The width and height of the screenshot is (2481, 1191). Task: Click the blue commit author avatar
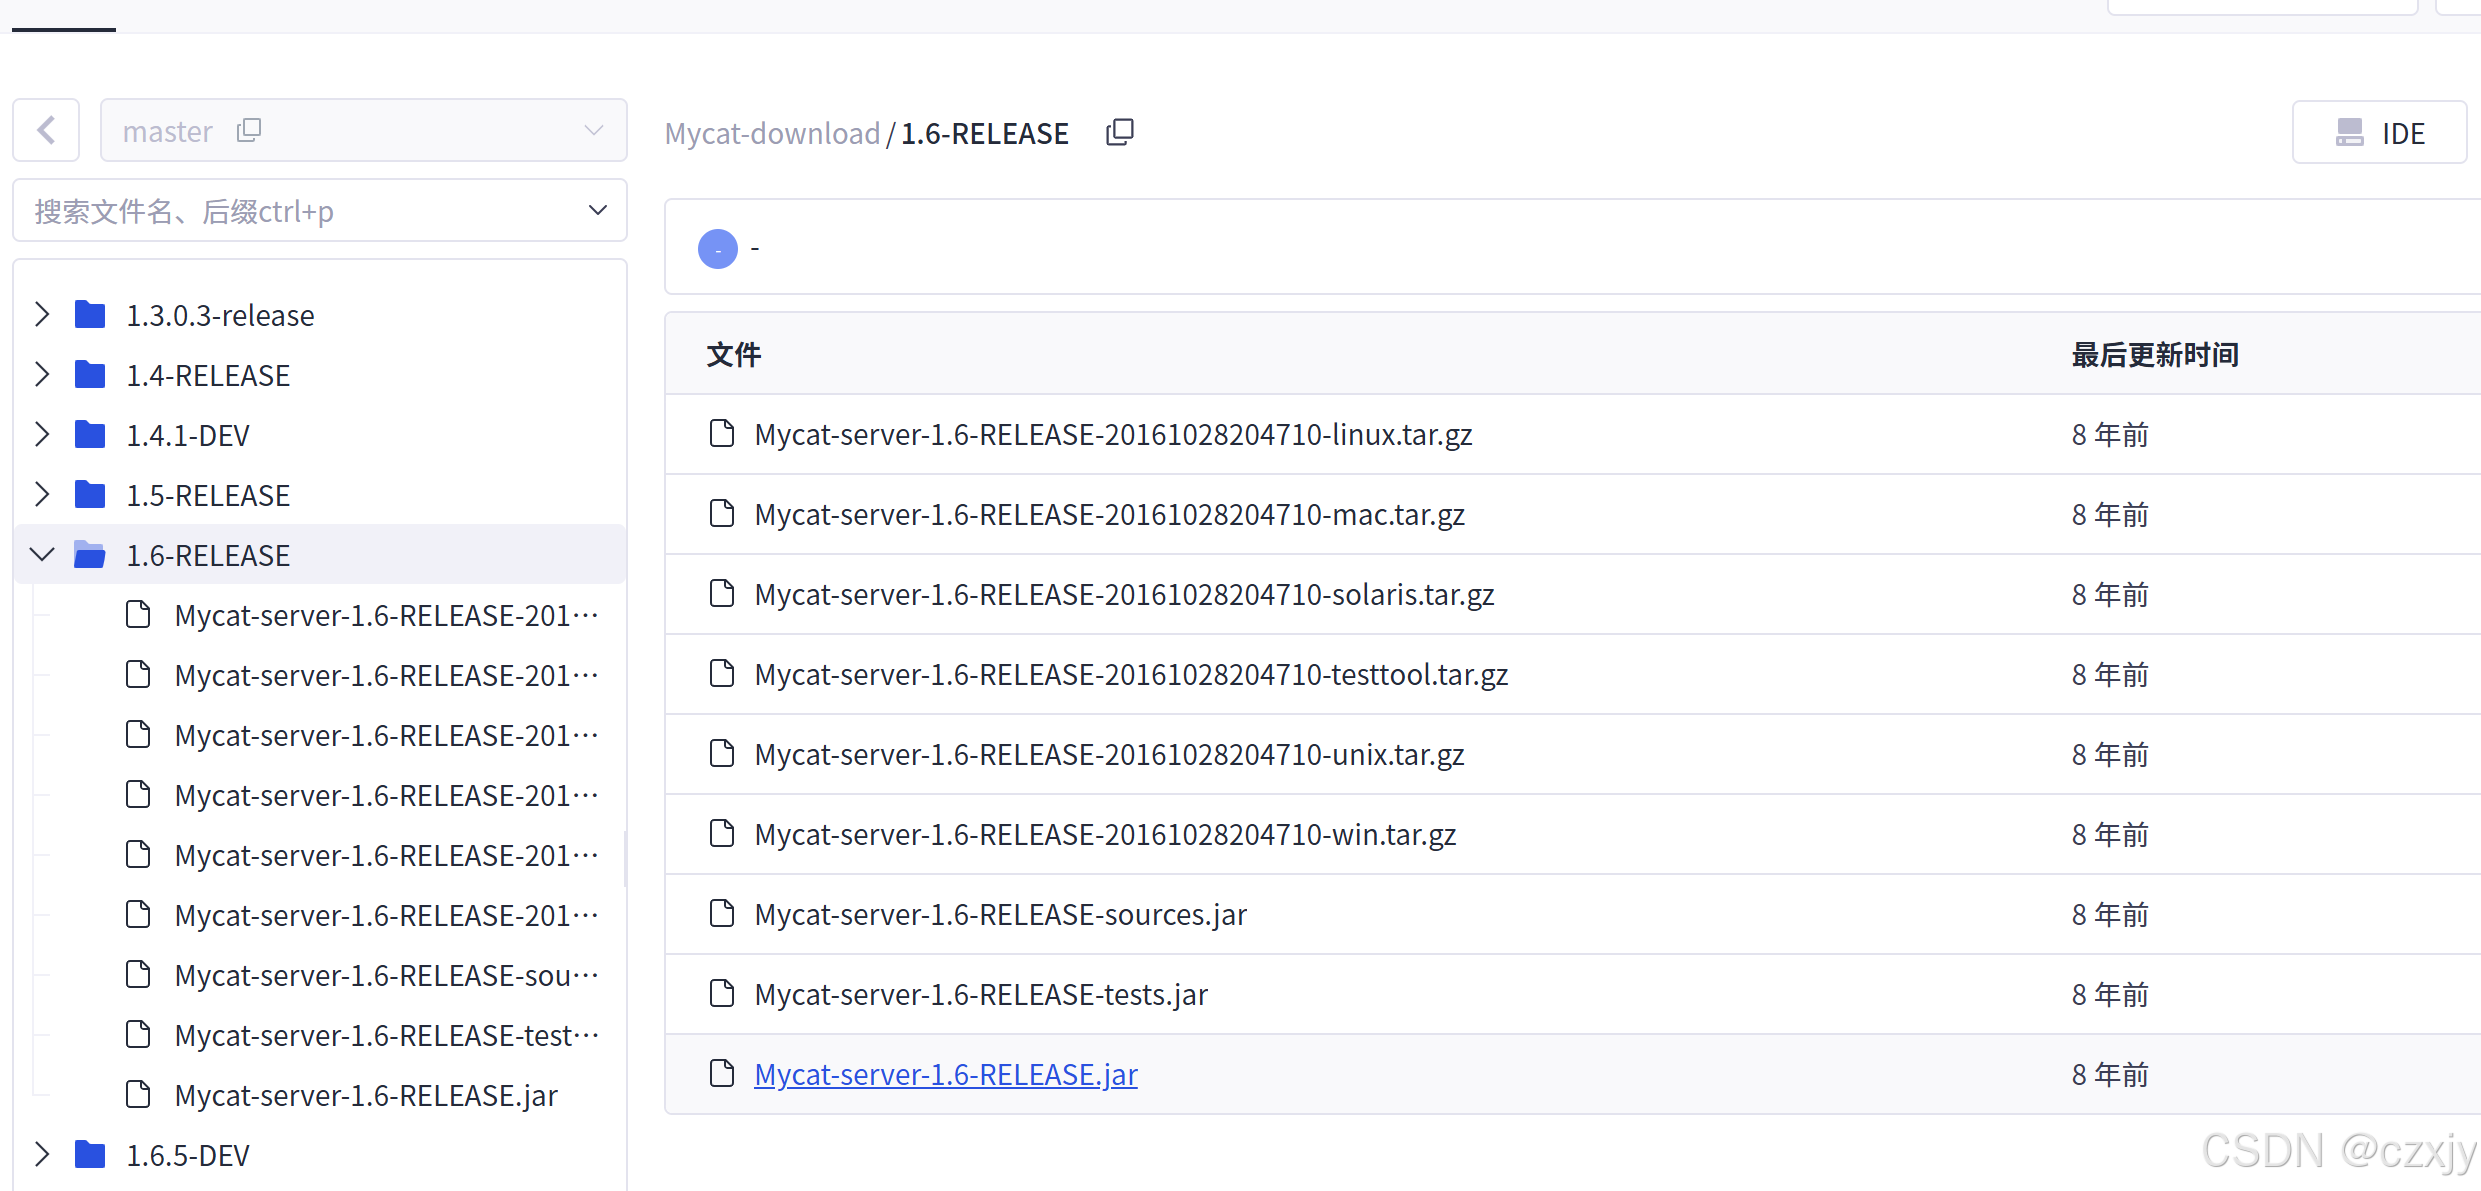[717, 248]
